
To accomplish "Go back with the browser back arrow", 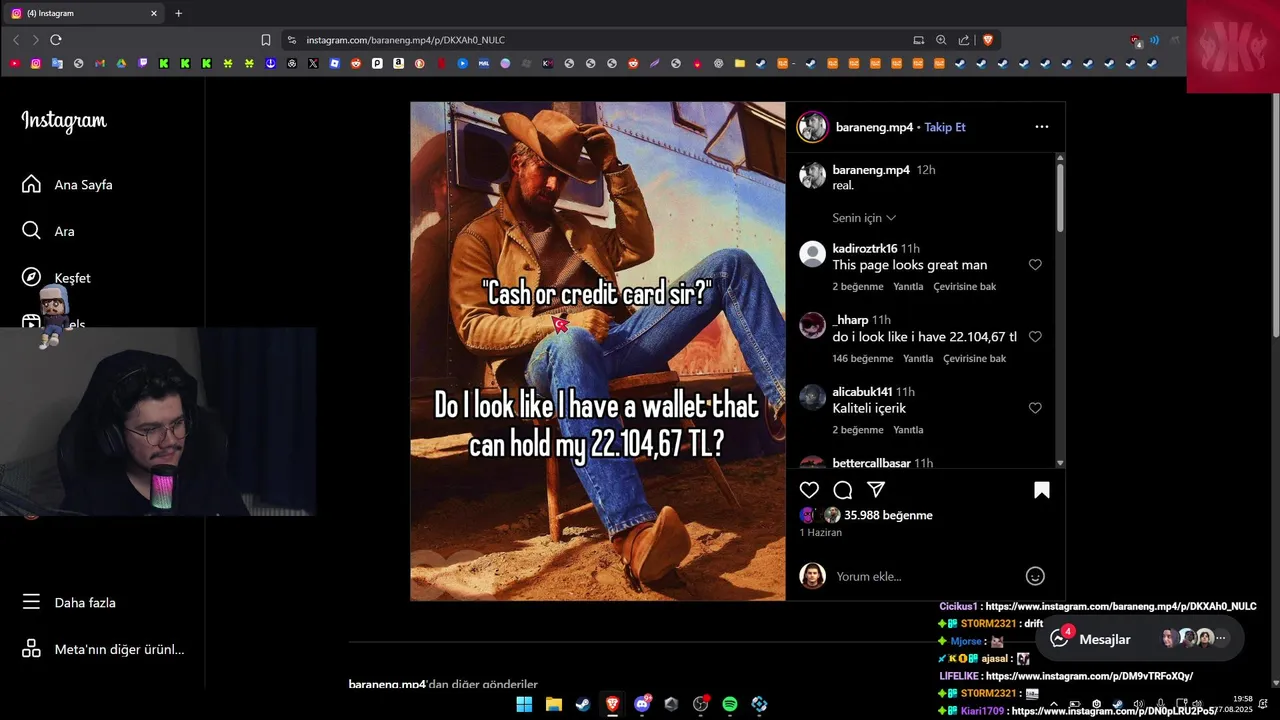I will (x=16, y=40).
